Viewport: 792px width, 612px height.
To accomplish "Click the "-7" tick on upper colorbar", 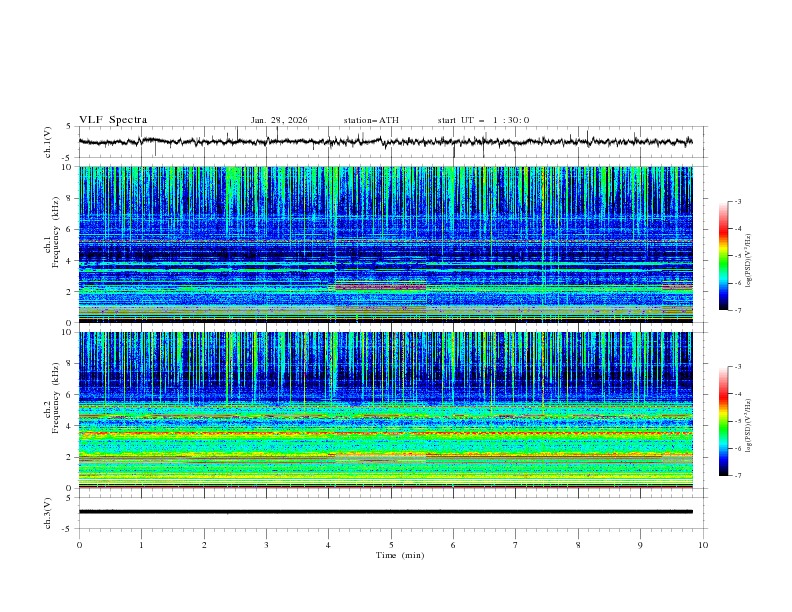I will point(737,310).
